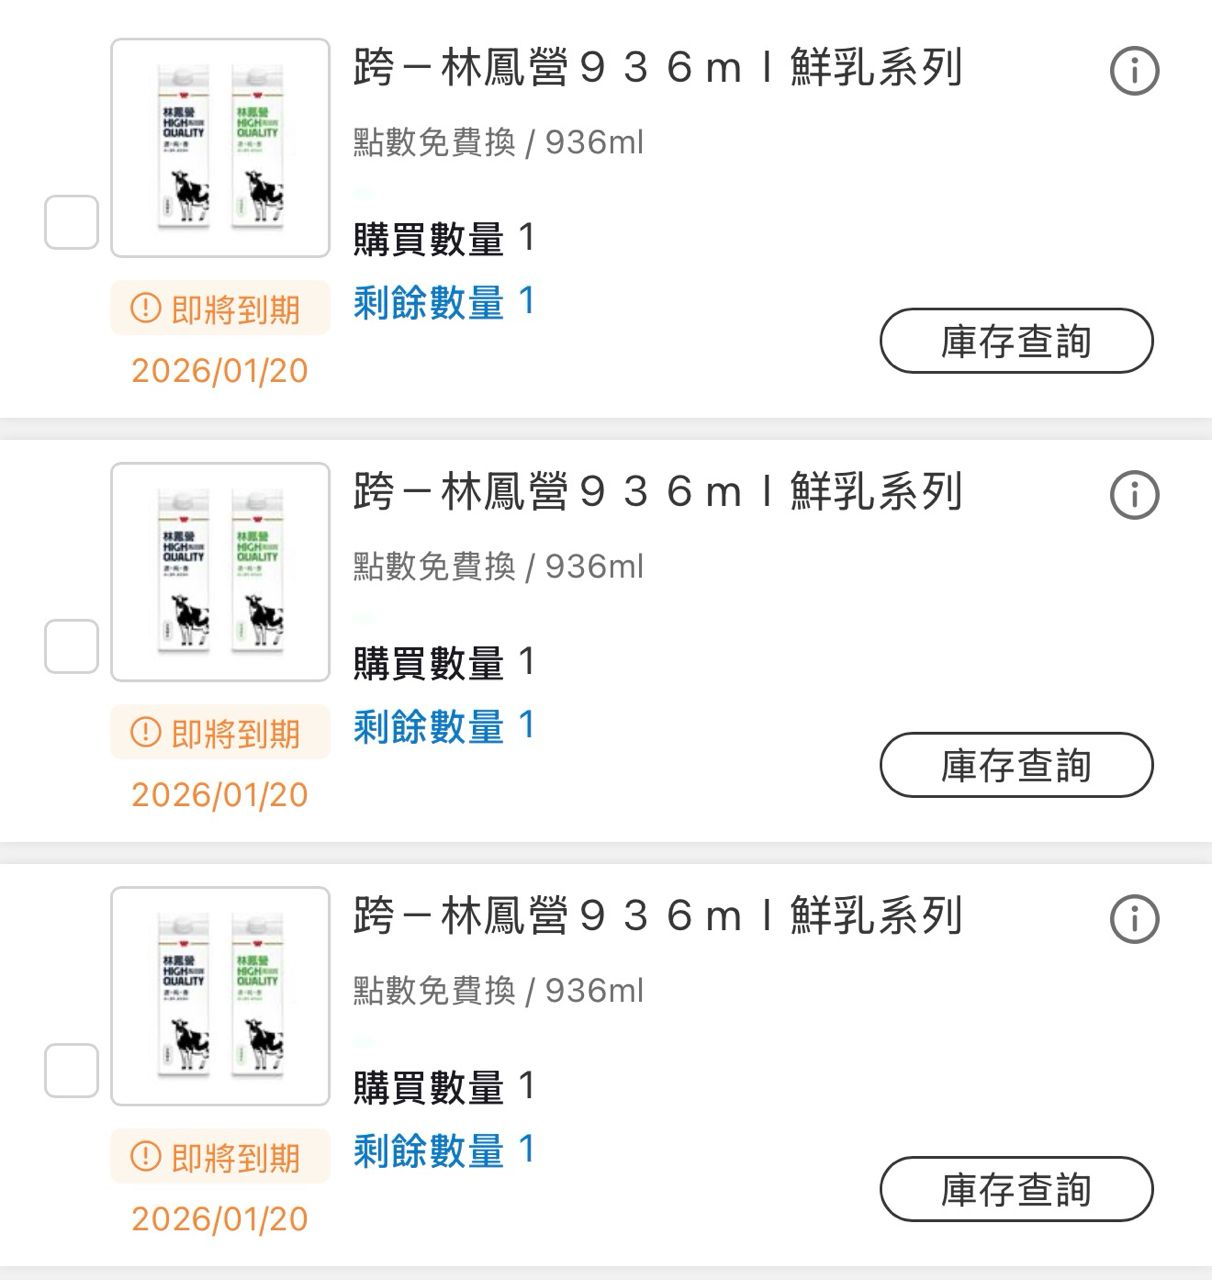Open the third item's milk carton thumbnail
The width and height of the screenshot is (1212, 1280).
pyautogui.click(x=220, y=996)
